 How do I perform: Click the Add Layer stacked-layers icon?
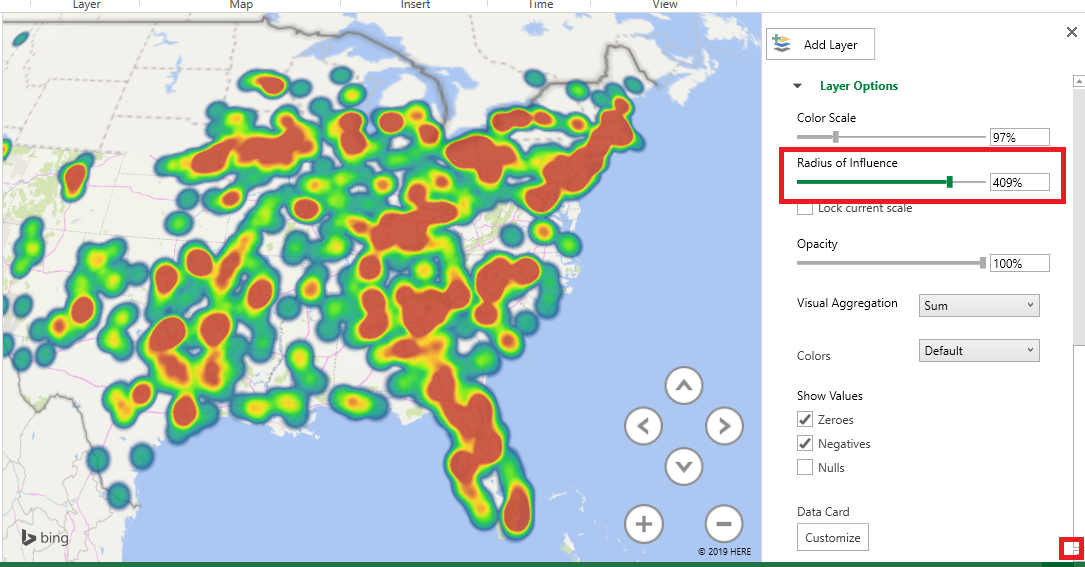coord(782,44)
